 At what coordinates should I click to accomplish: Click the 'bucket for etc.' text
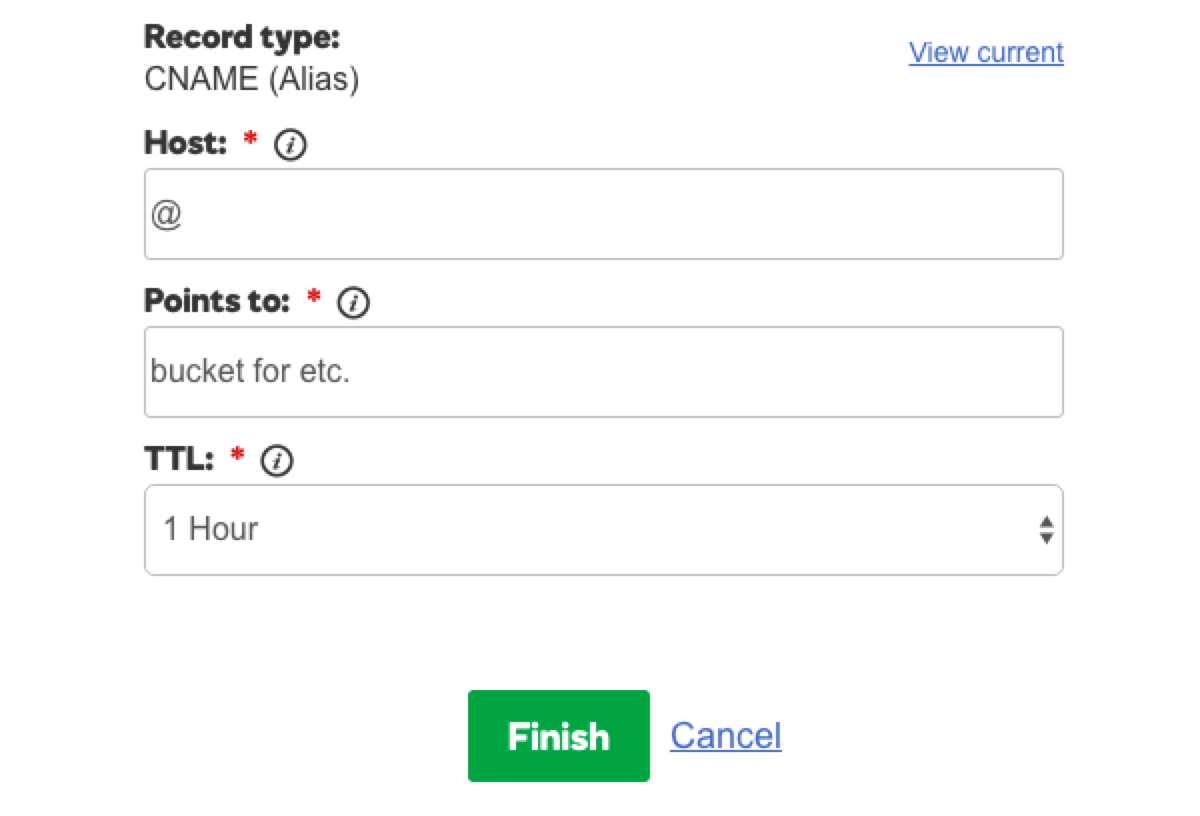[x=250, y=372]
